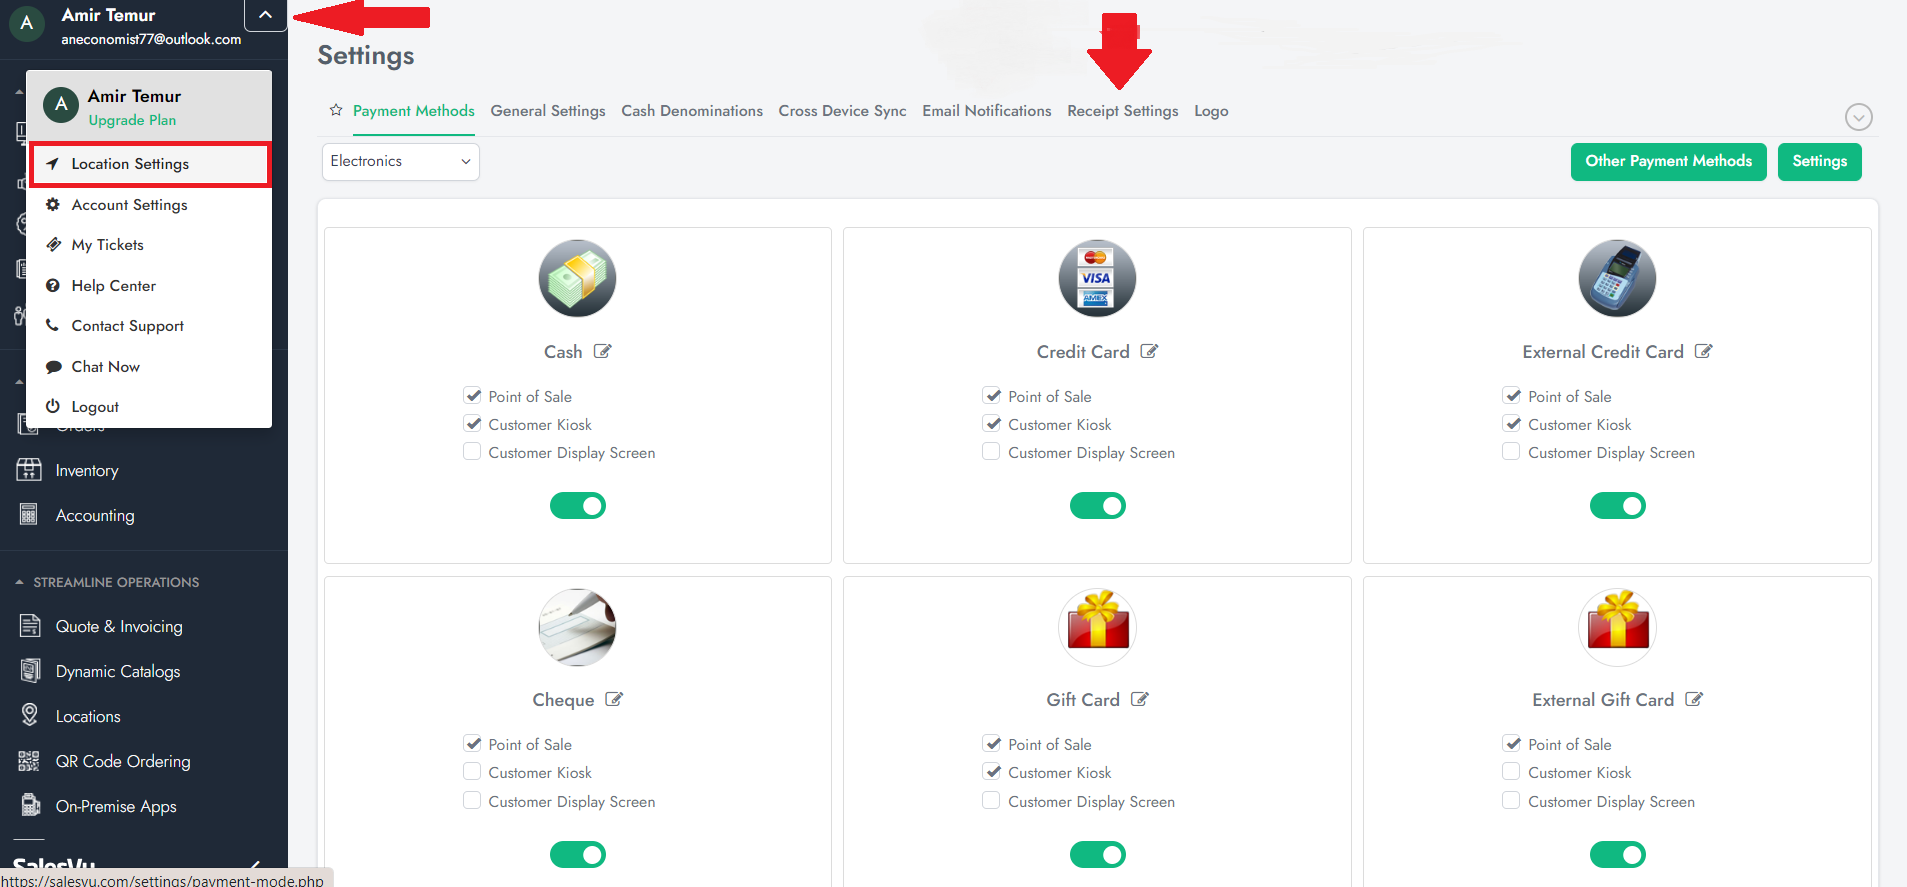
Task: Switch to the Receipt Settings tab
Action: click(x=1122, y=111)
